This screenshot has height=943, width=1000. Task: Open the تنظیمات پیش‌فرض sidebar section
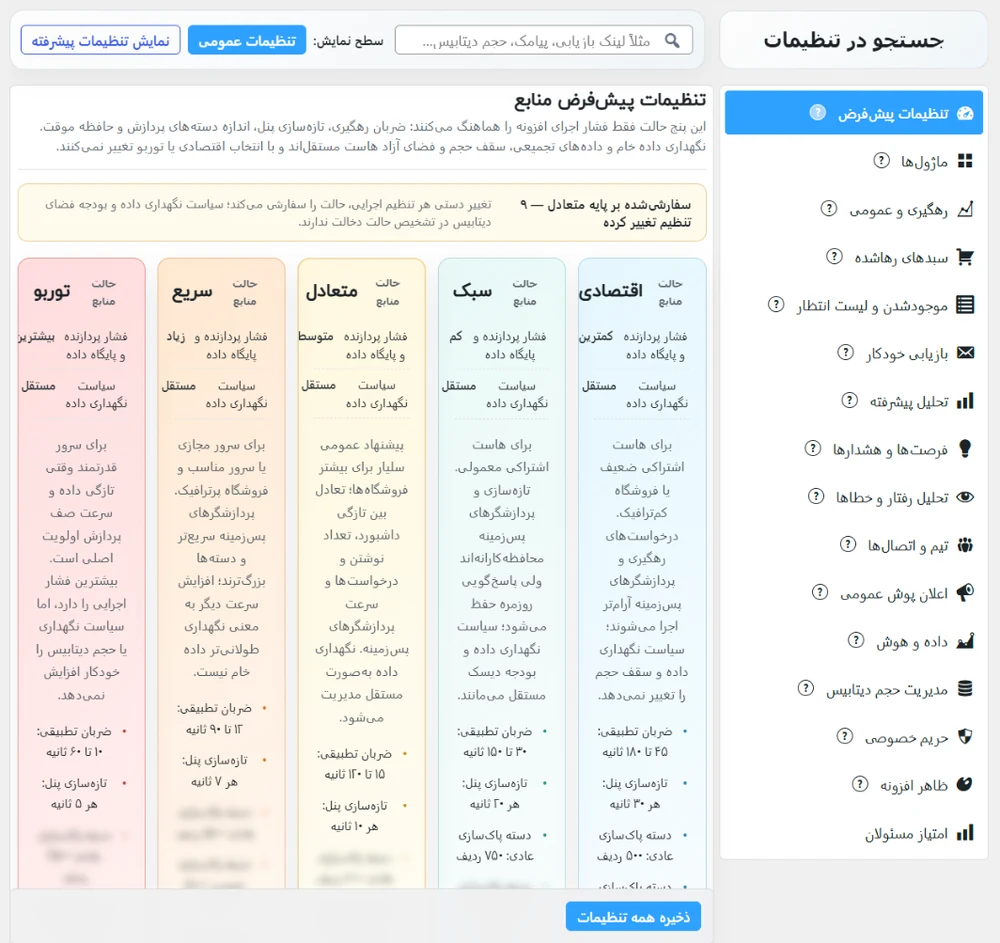point(853,113)
